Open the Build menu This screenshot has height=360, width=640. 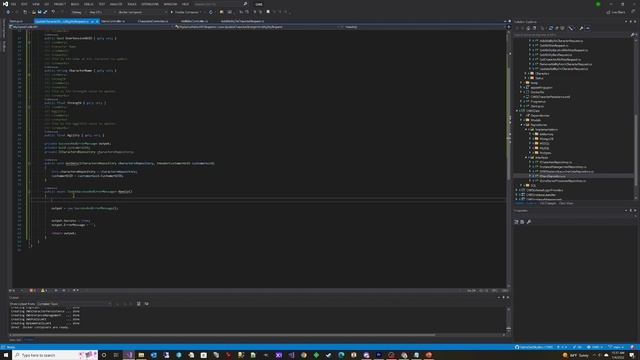[75, 4]
